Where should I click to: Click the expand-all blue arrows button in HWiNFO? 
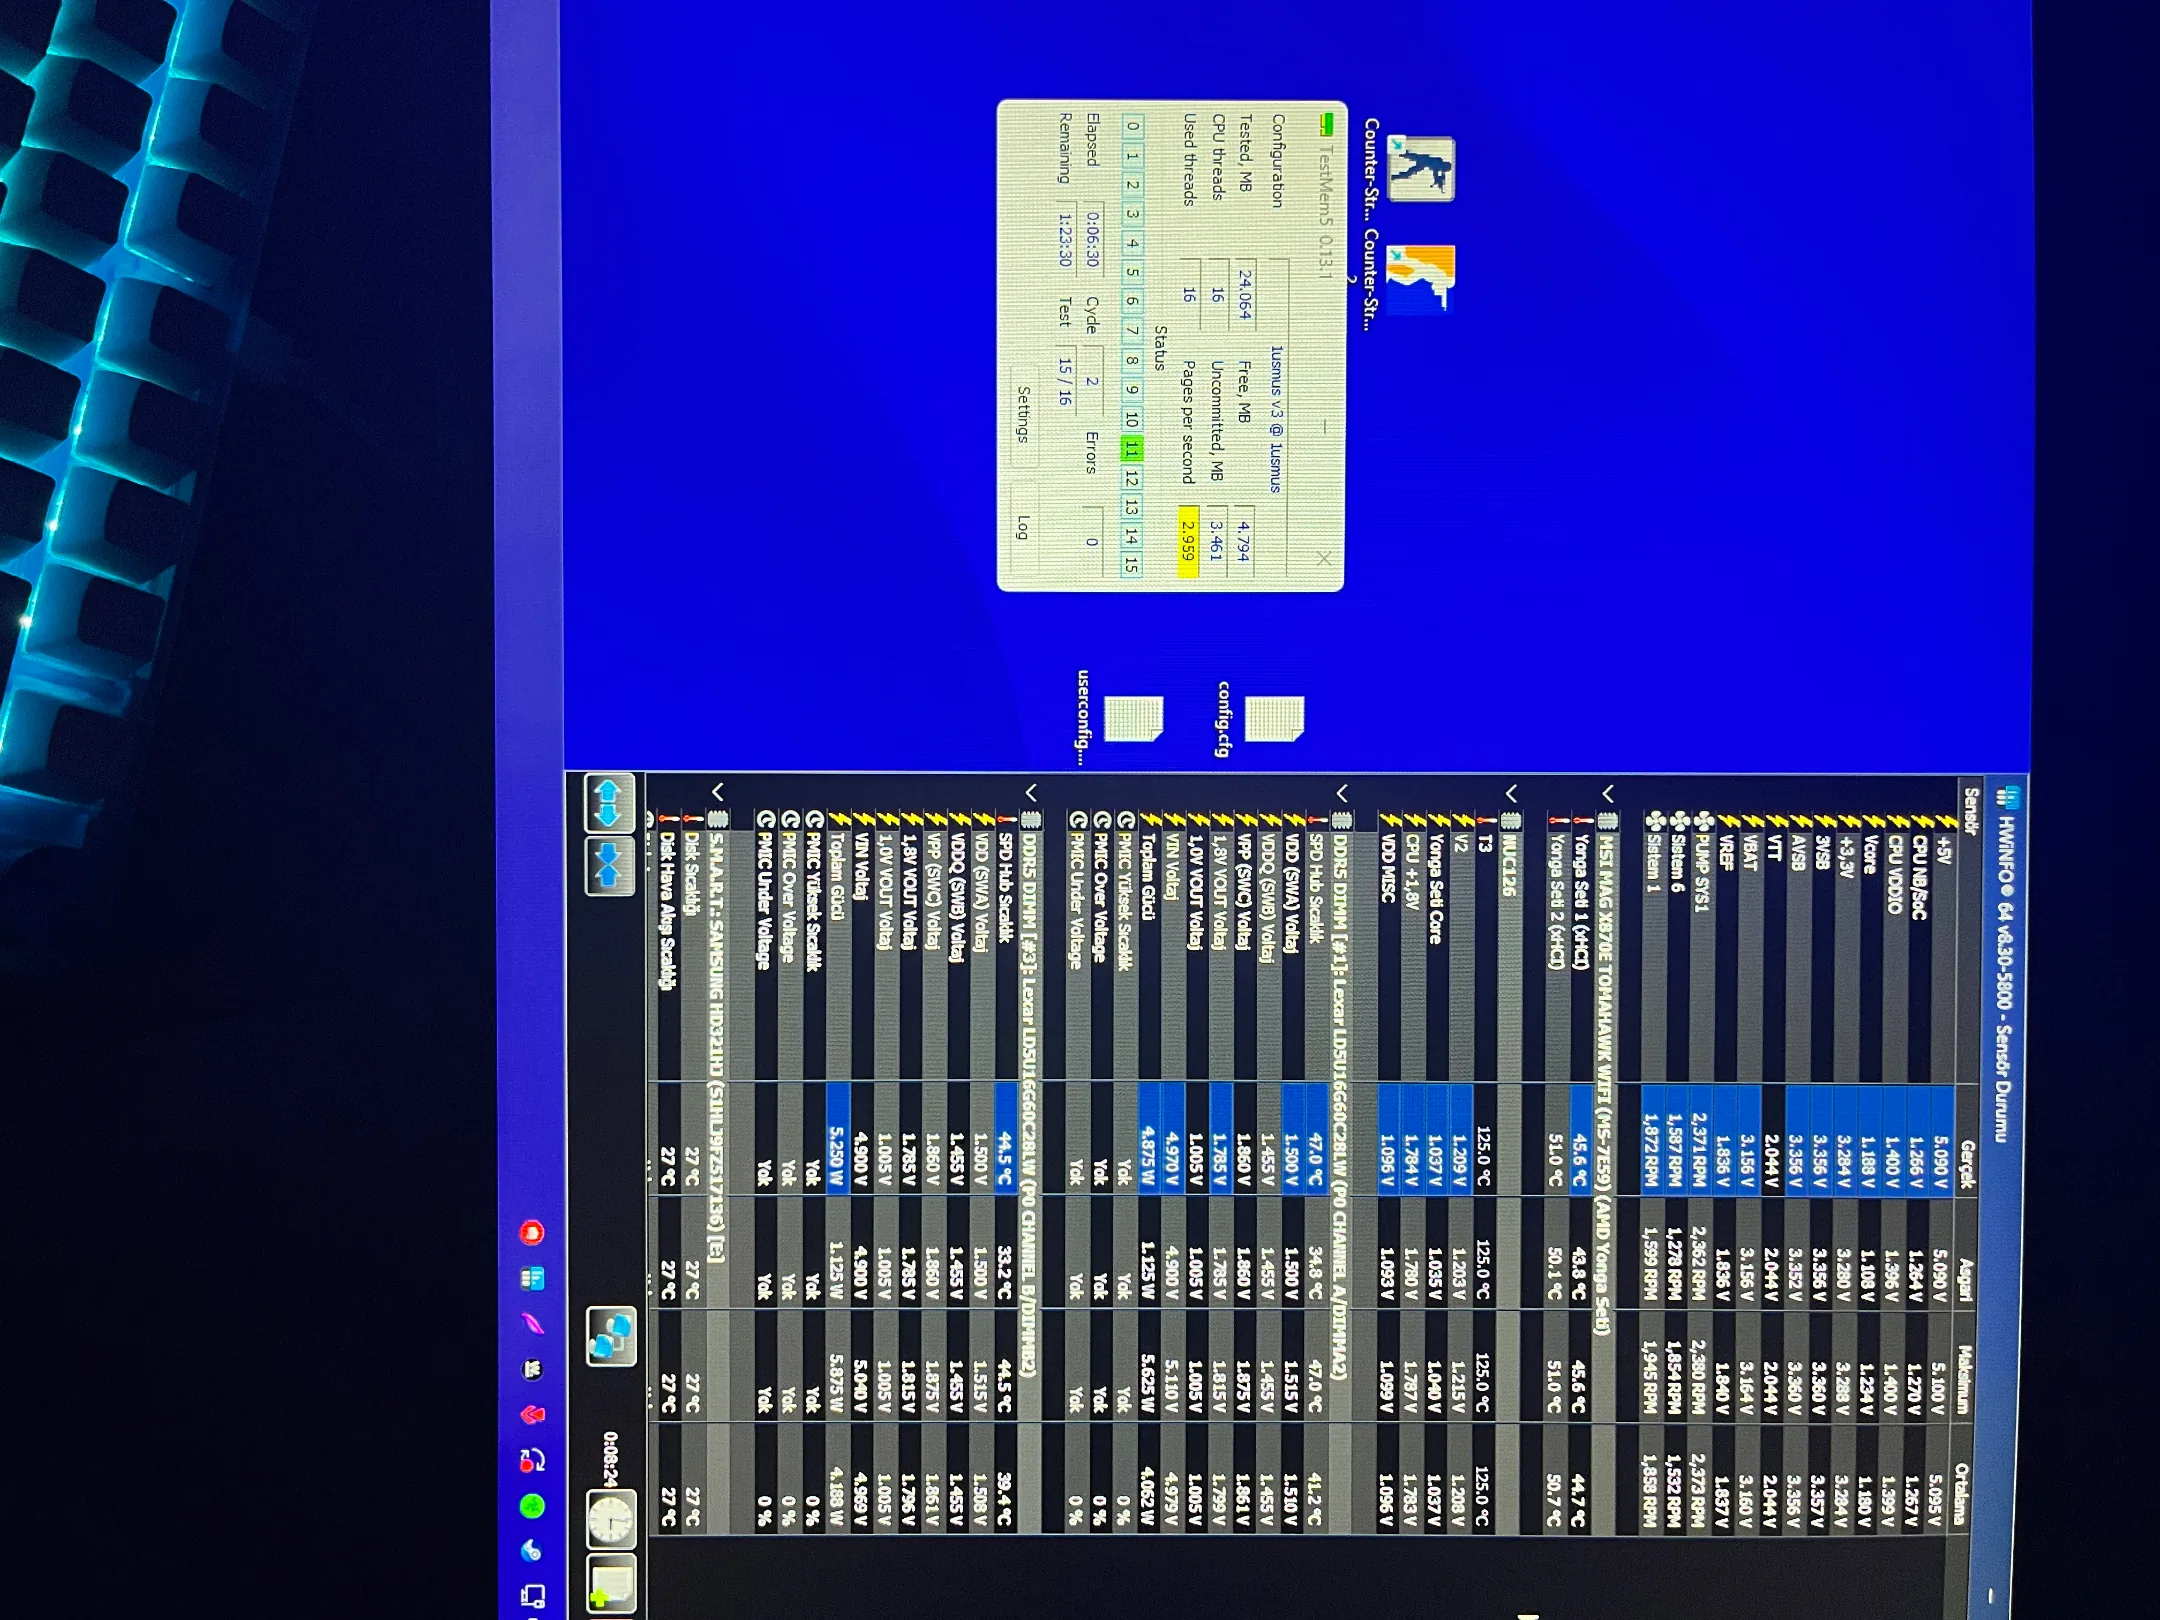point(610,803)
